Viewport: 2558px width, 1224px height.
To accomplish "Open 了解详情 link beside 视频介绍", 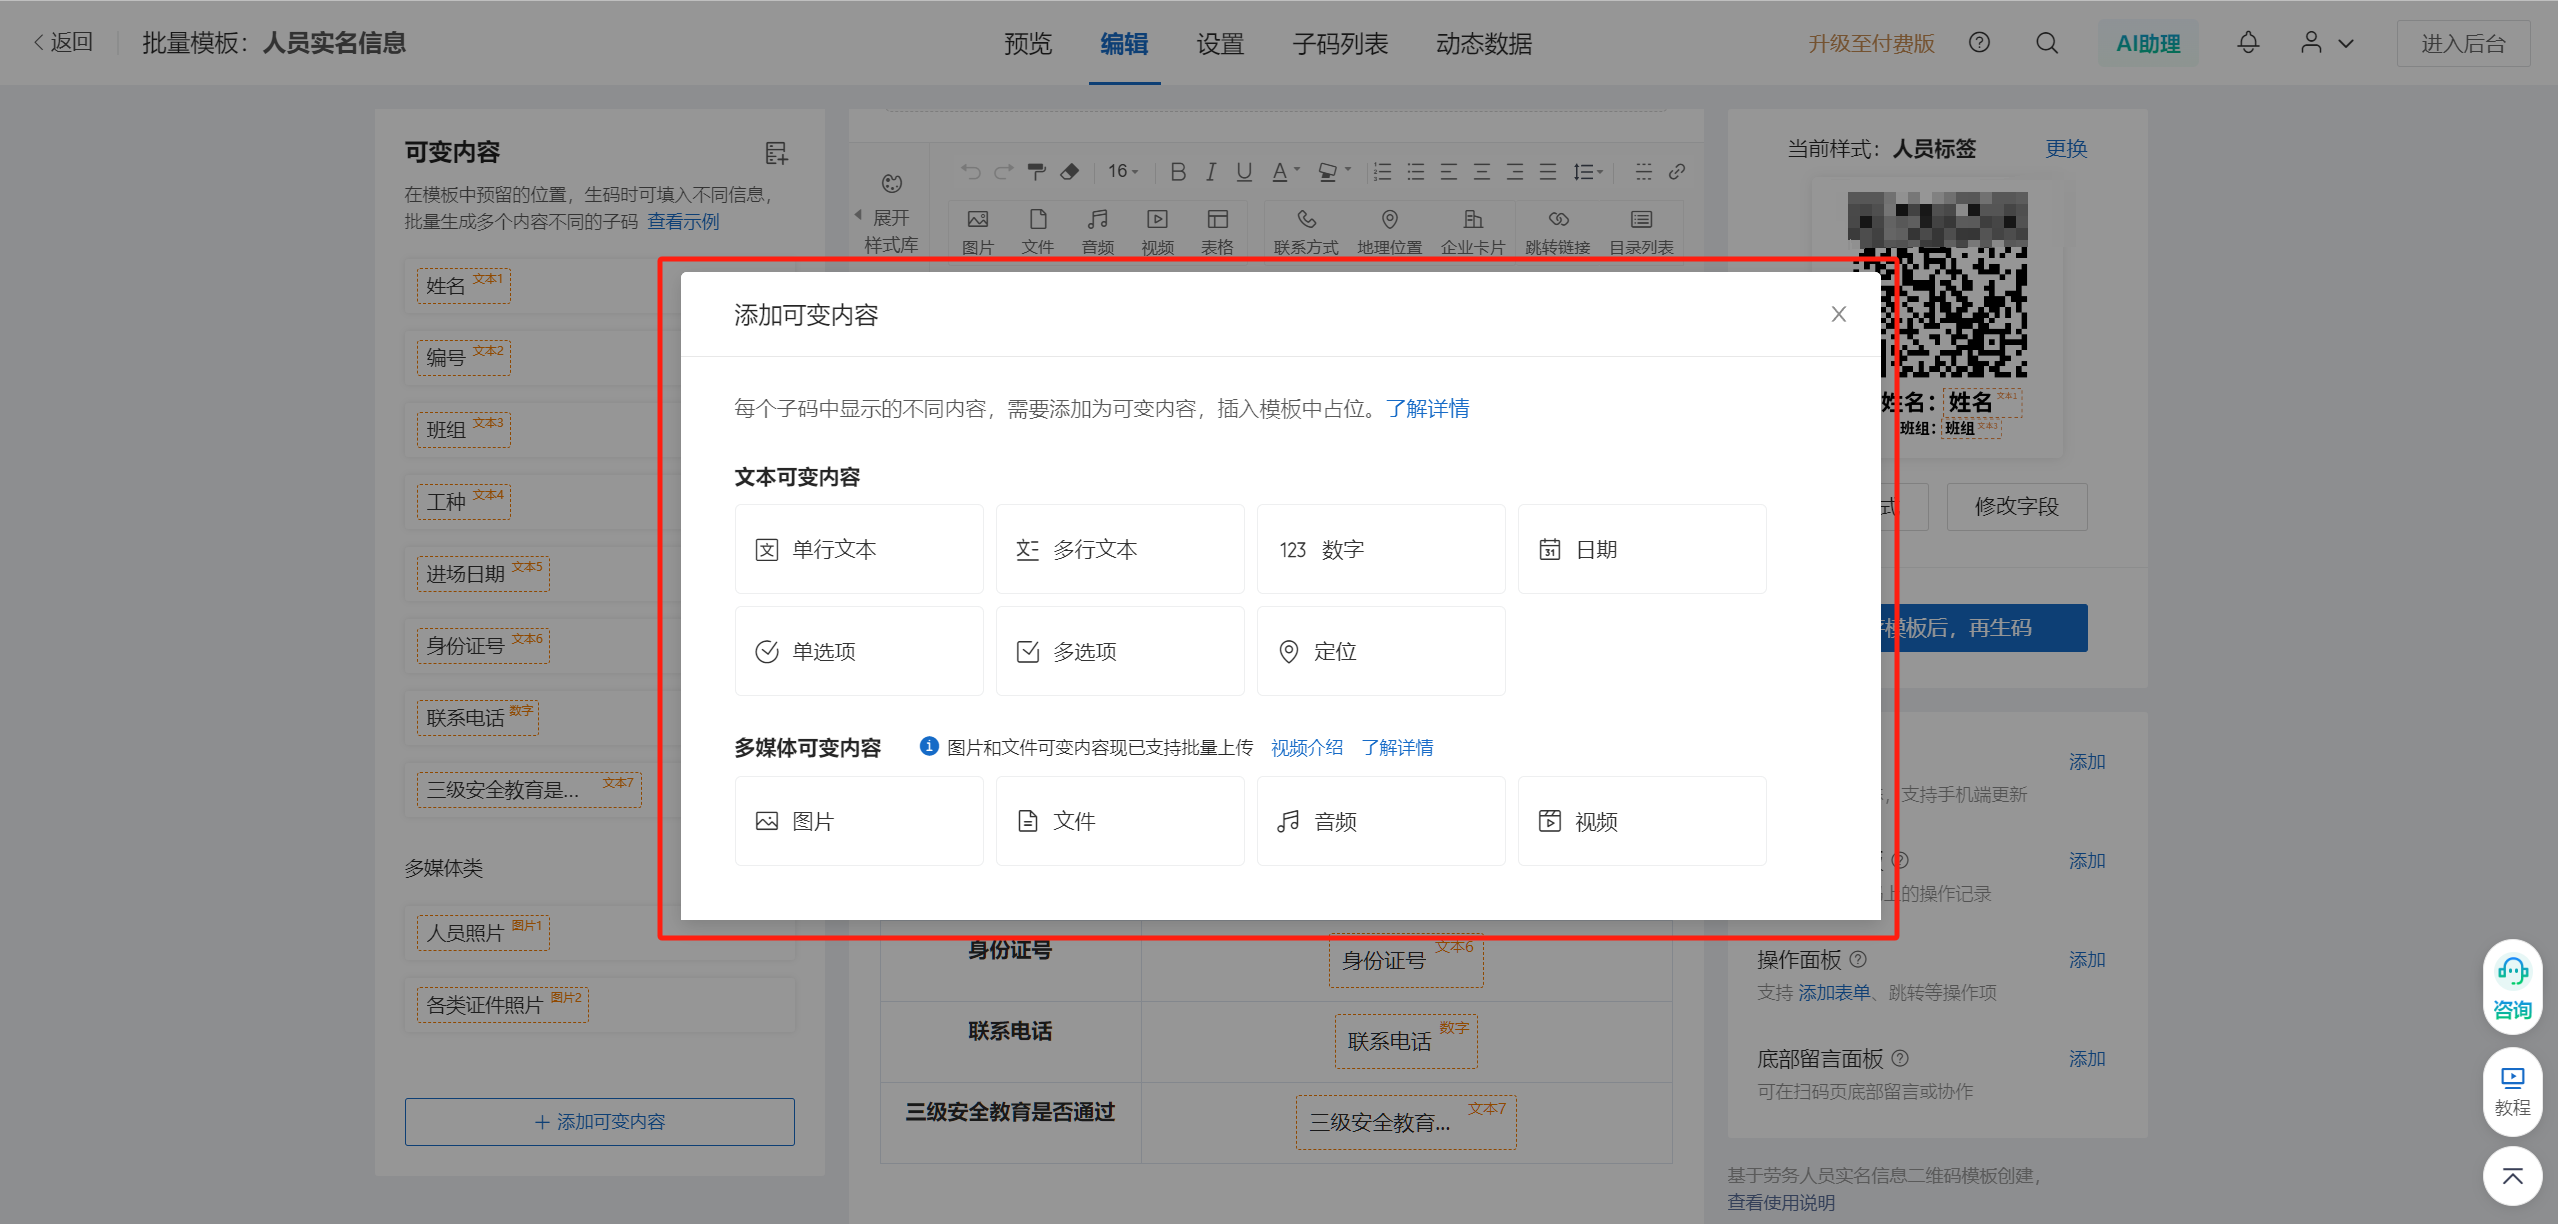I will tap(1397, 748).
